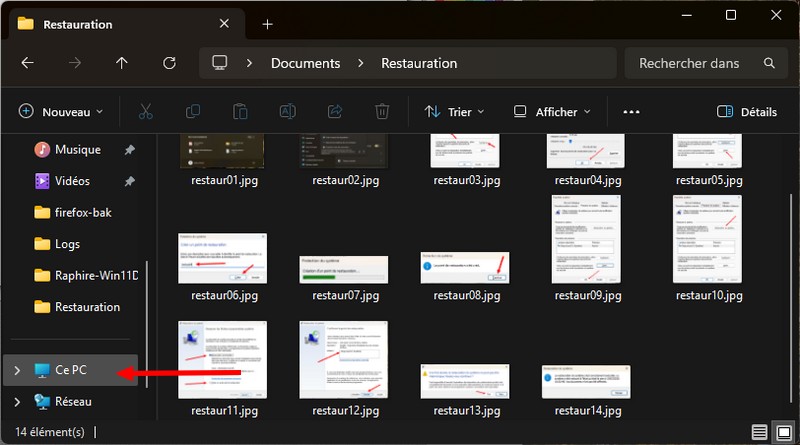The image size is (800, 445).
Task: Expand the Réseau tree node
Action: (x=16, y=401)
